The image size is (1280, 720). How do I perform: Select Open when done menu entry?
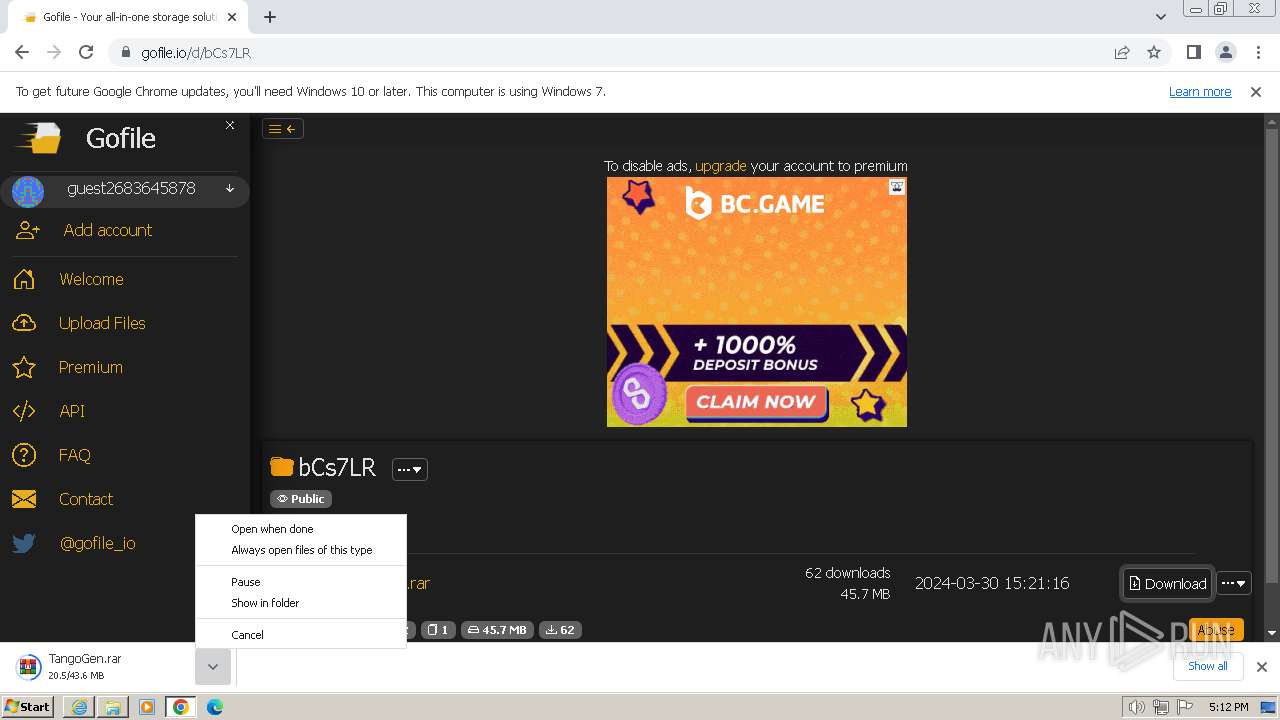click(301, 529)
